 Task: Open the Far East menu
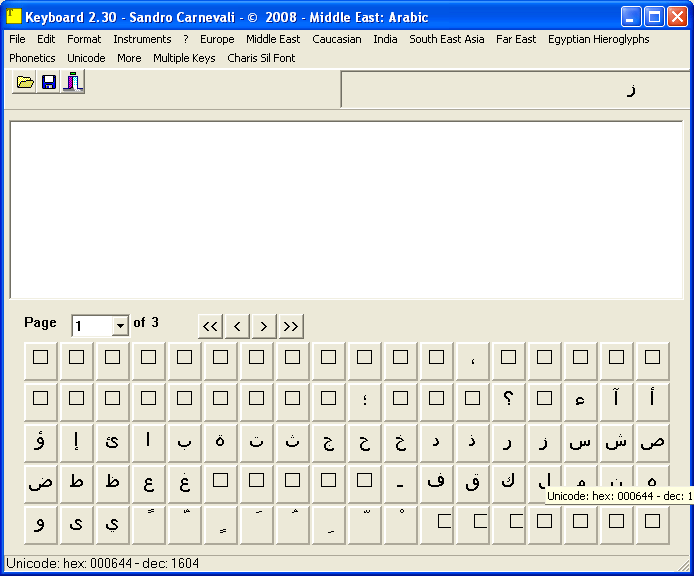516,39
